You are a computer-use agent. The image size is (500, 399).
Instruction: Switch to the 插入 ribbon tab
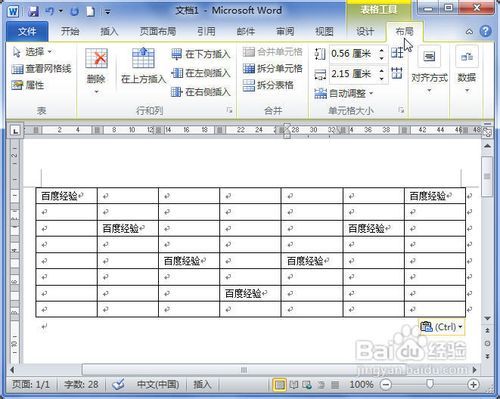[x=109, y=32]
